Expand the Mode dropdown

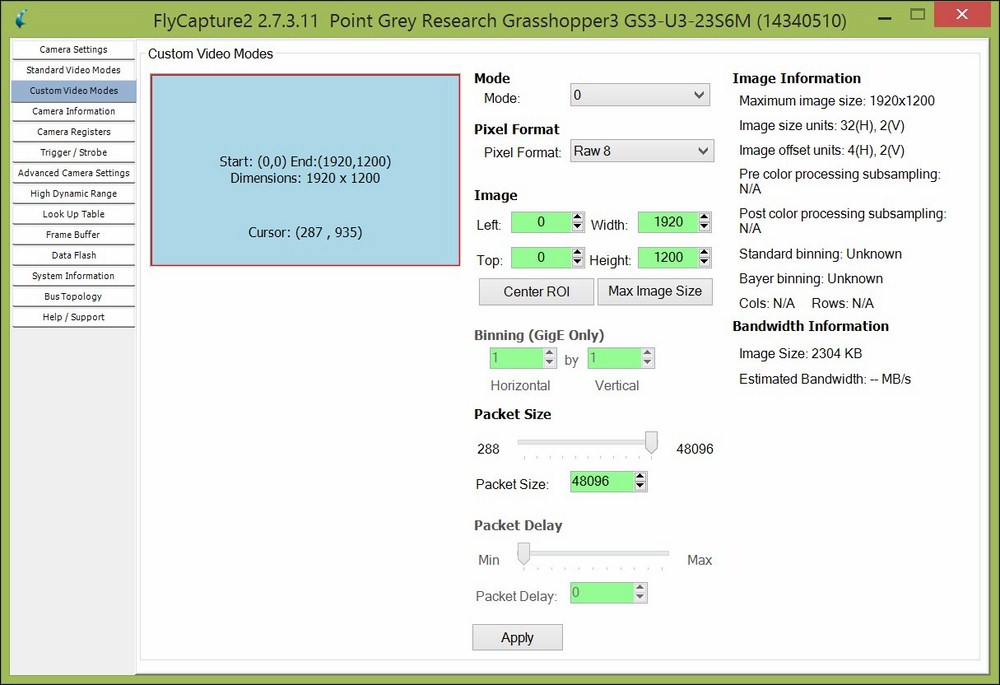coord(640,95)
